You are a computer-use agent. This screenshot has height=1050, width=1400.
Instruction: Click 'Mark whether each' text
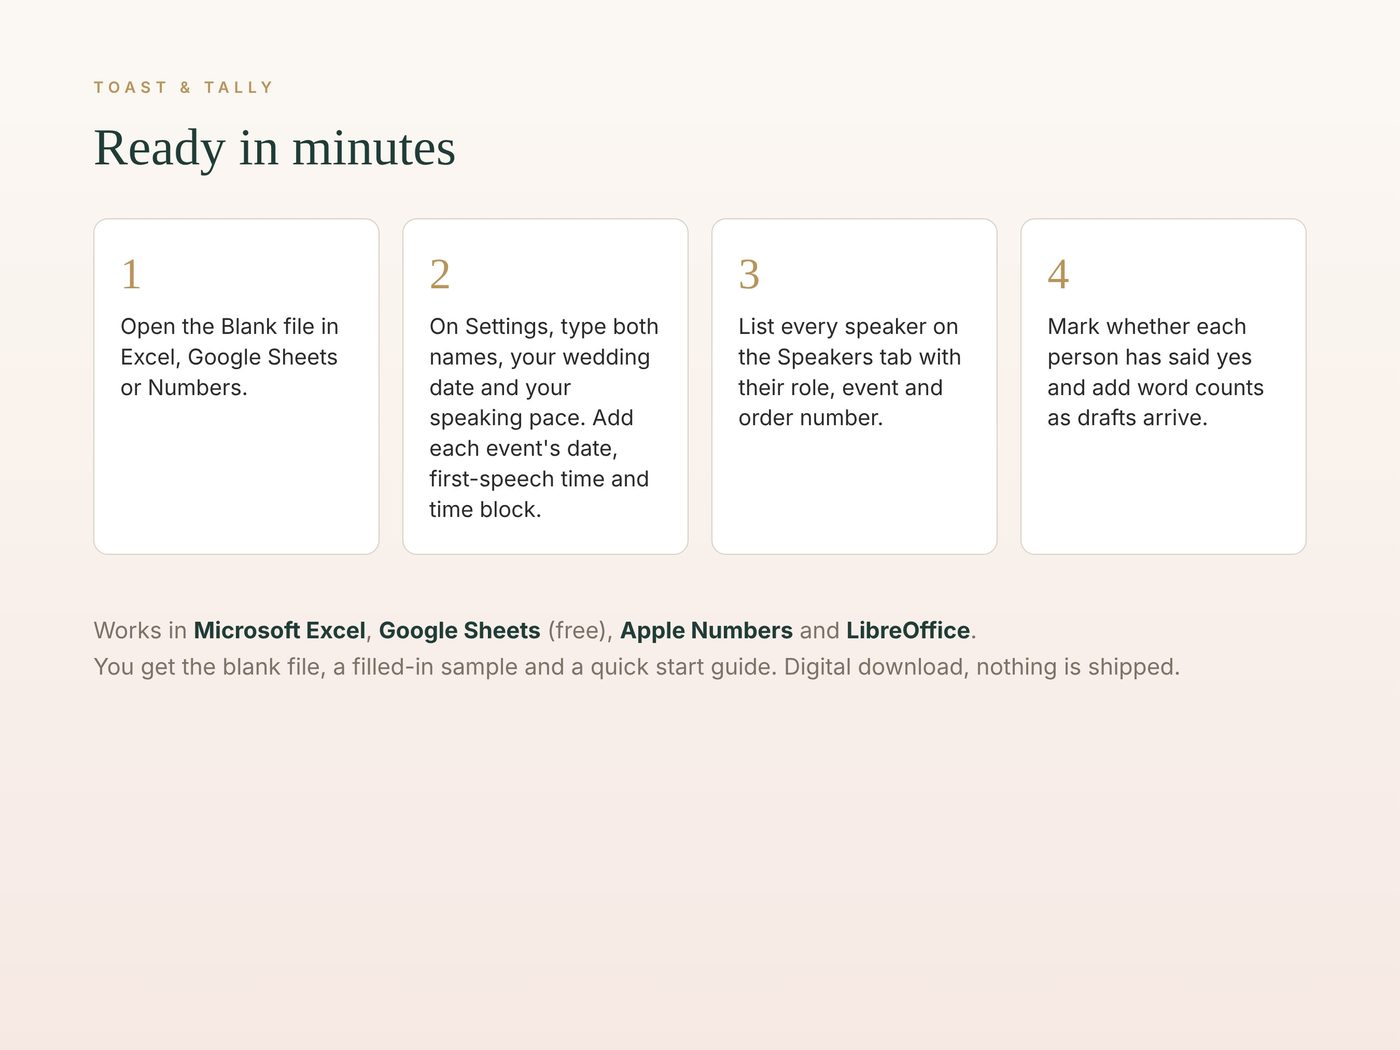tap(1147, 327)
